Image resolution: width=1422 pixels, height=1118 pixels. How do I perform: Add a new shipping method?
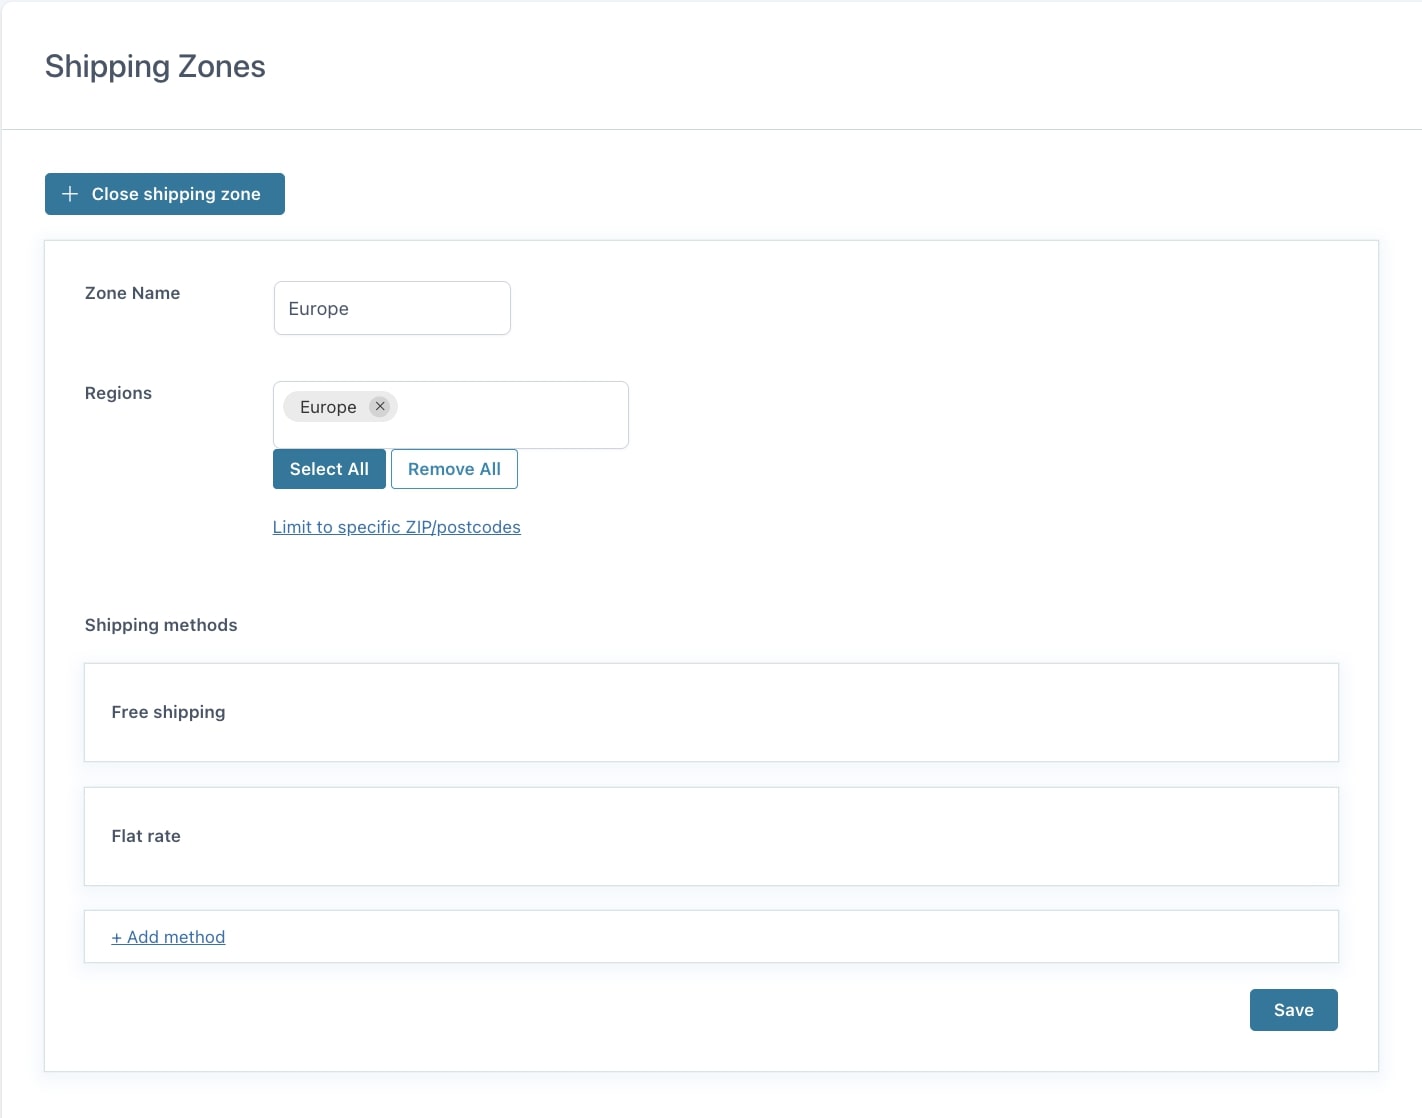click(x=168, y=937)
